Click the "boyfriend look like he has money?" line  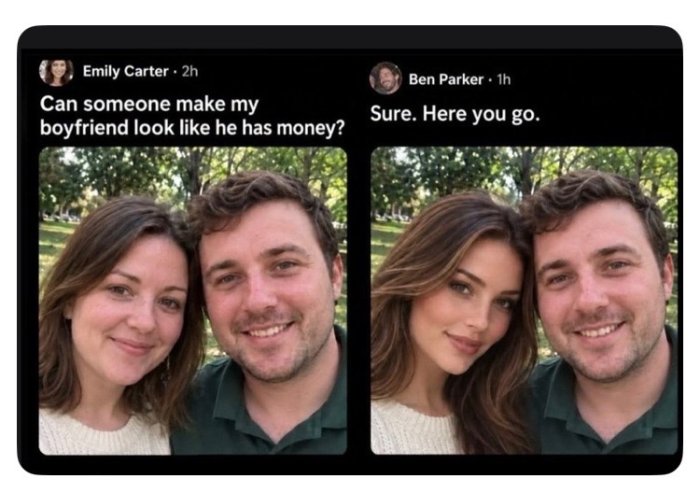click(x=192, y=128)
